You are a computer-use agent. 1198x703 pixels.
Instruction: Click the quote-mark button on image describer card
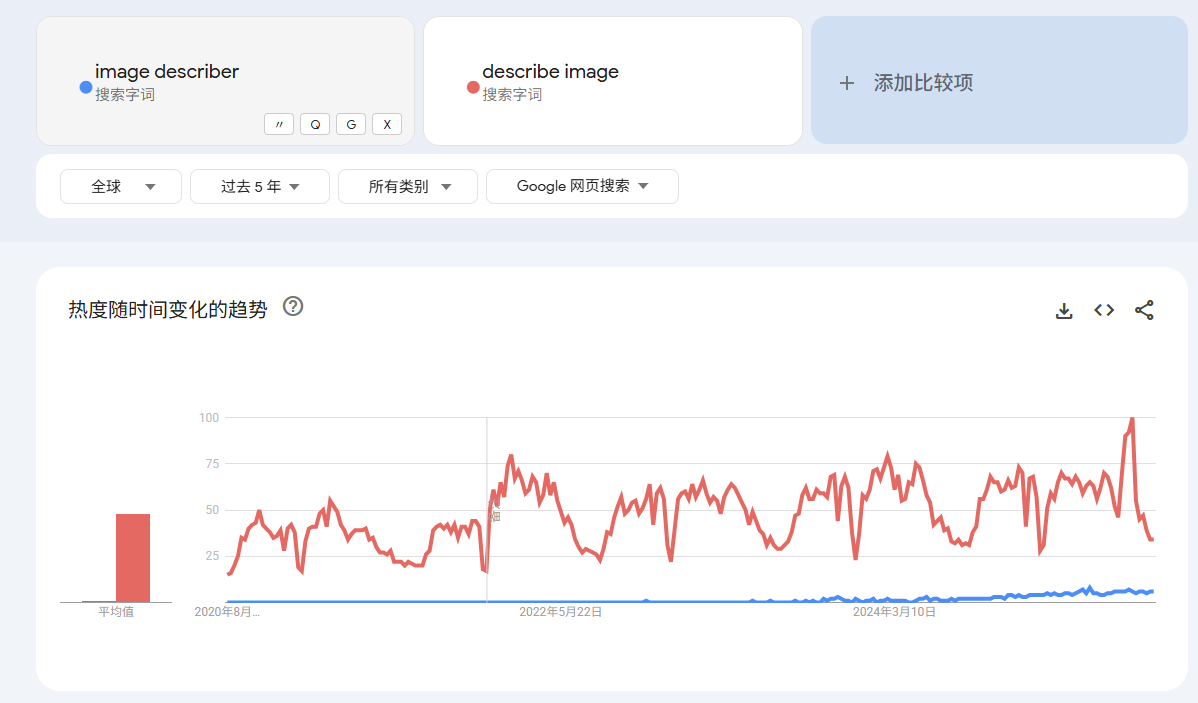pos(279,124)
